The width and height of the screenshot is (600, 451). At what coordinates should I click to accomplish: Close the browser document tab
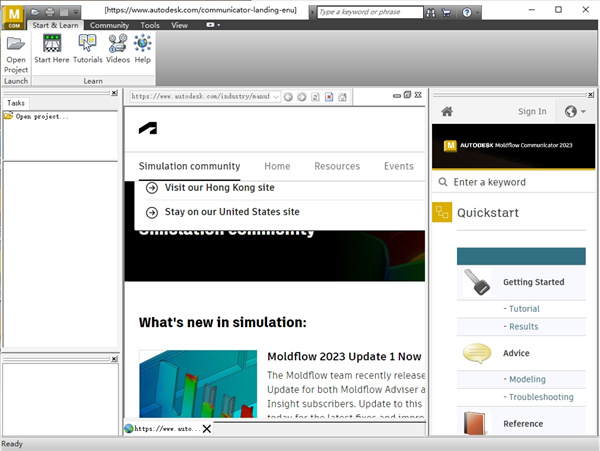[207, 429]
